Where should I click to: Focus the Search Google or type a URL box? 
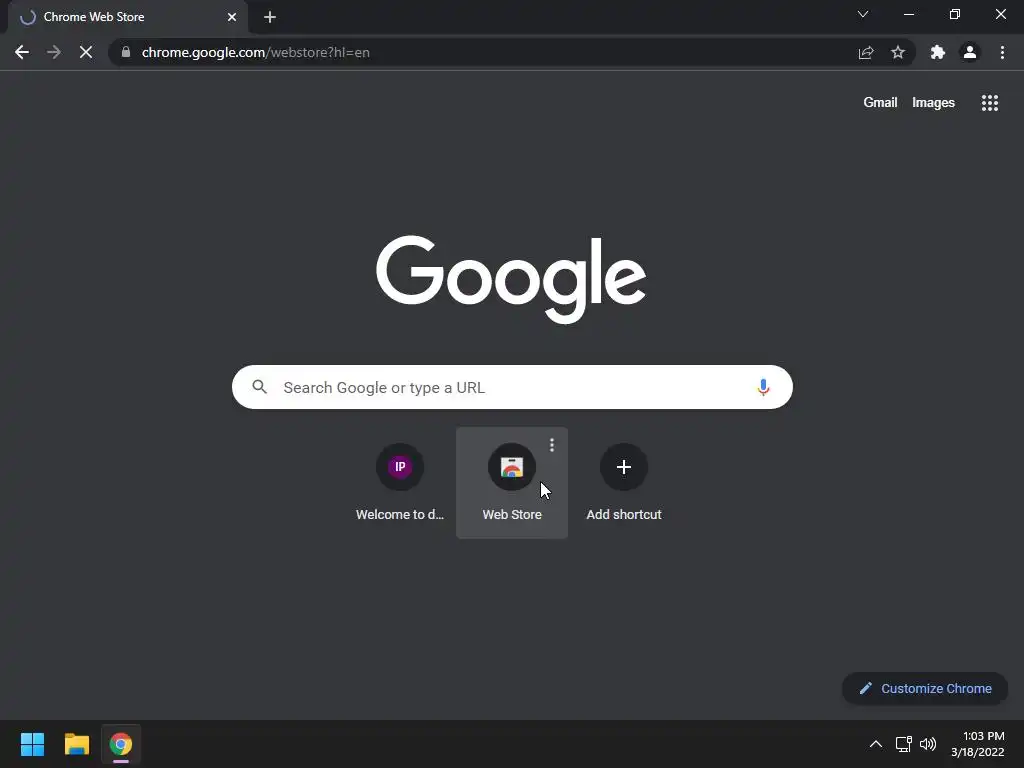512,387
